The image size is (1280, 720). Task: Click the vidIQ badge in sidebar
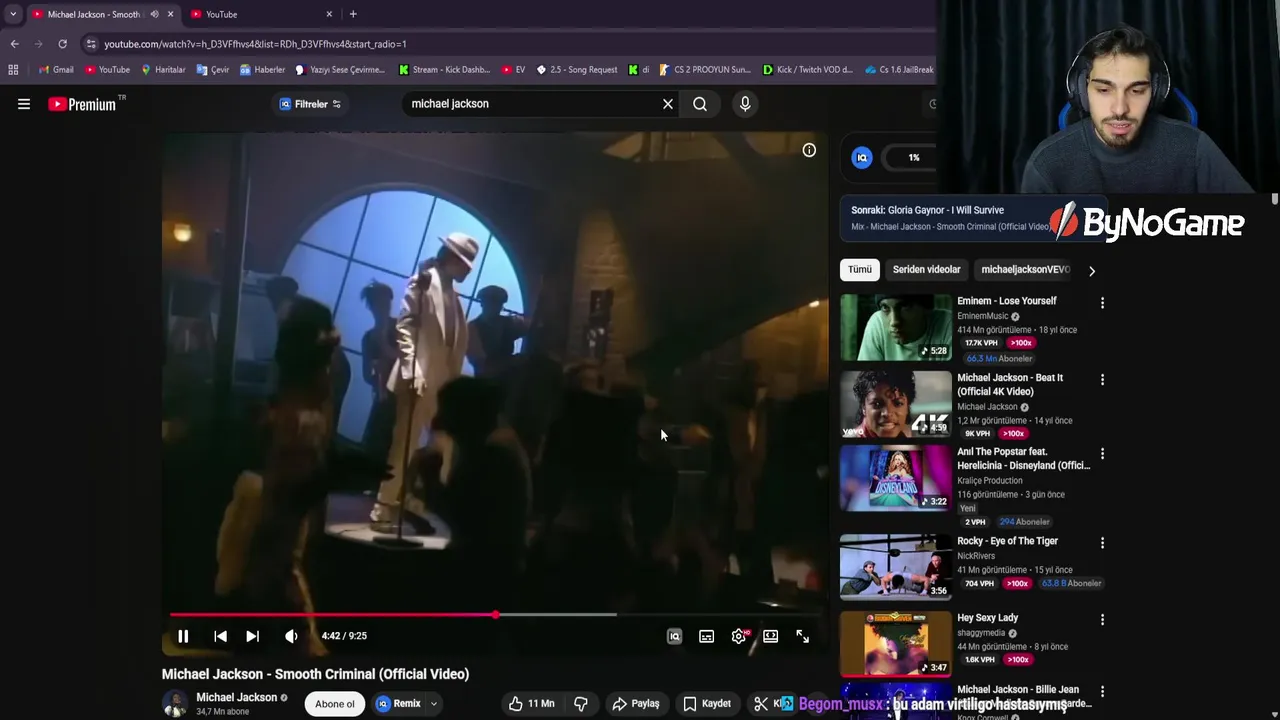862,157
